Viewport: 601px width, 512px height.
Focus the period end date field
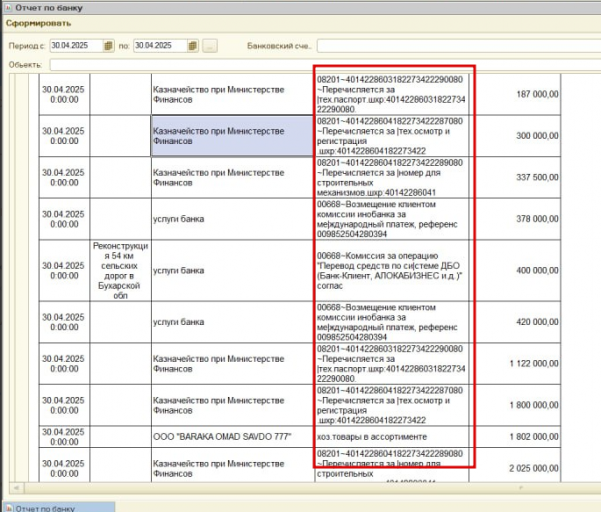coord(159,46)
